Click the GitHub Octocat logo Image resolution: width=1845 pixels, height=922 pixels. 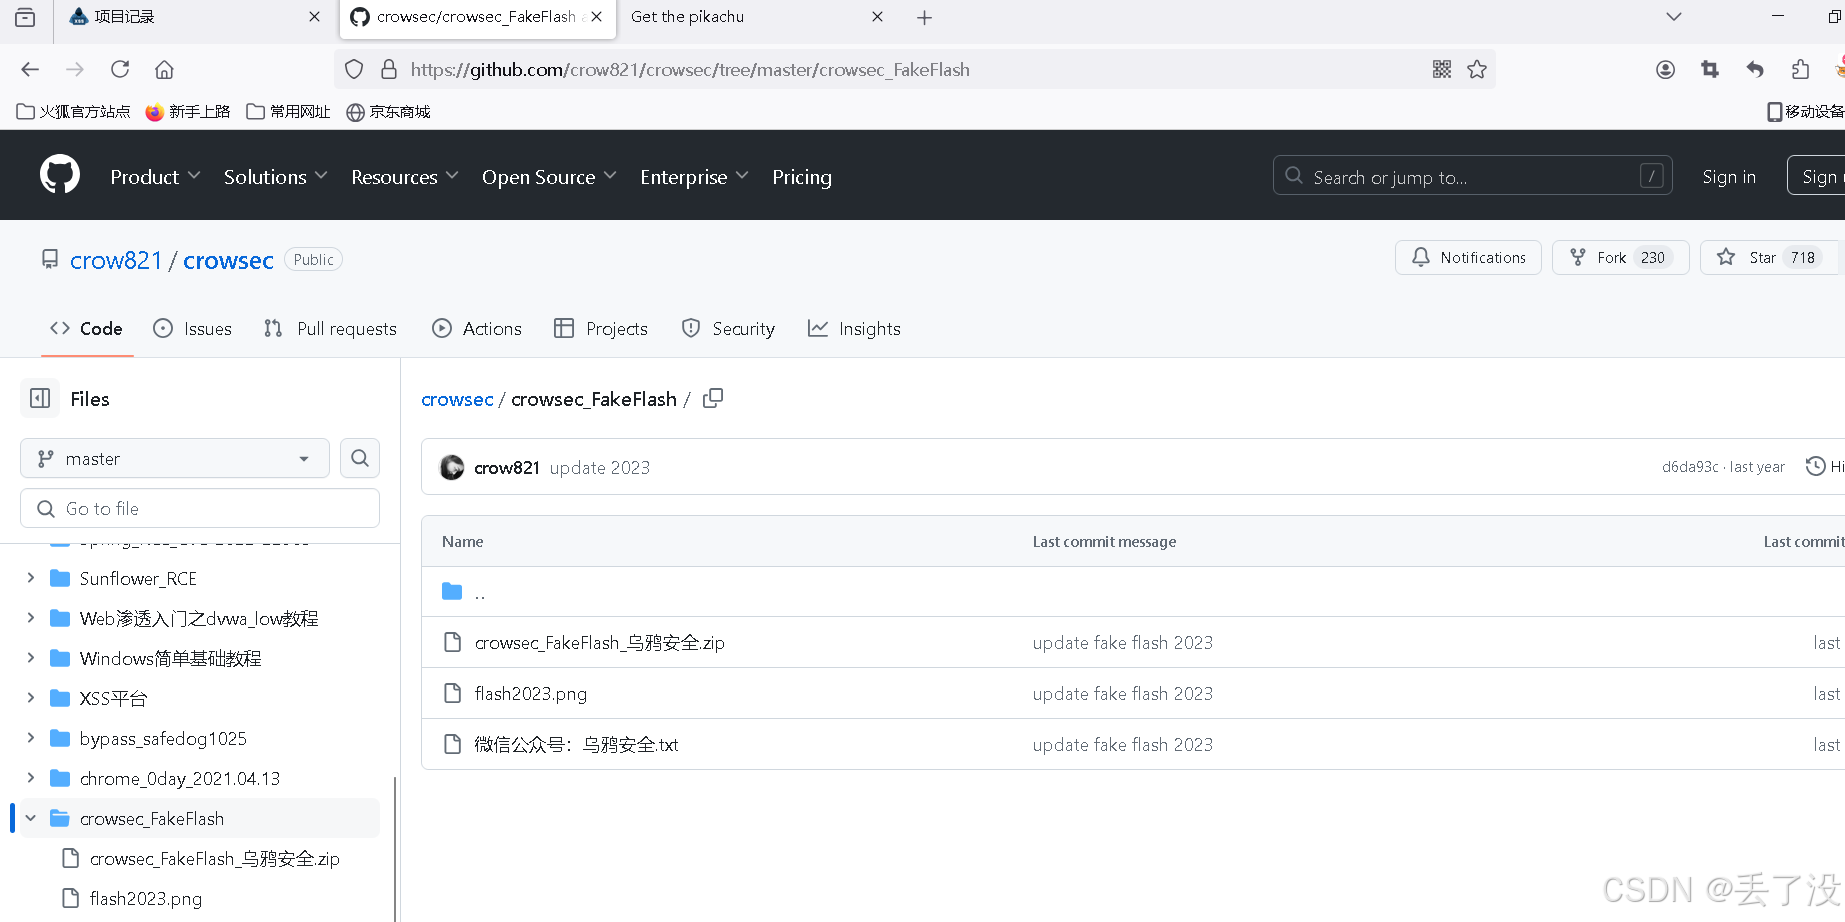tap(60, 175)
